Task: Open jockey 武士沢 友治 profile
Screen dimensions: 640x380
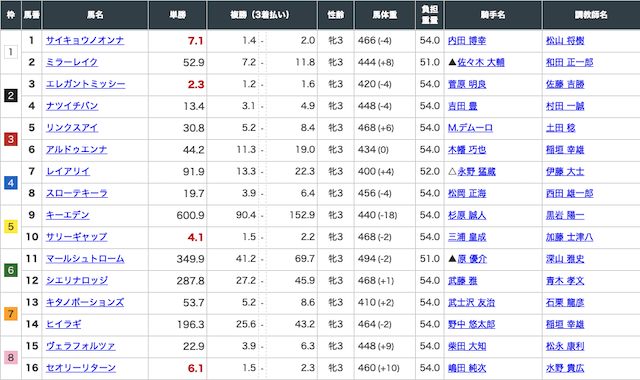Action: (x=471, y=302)
